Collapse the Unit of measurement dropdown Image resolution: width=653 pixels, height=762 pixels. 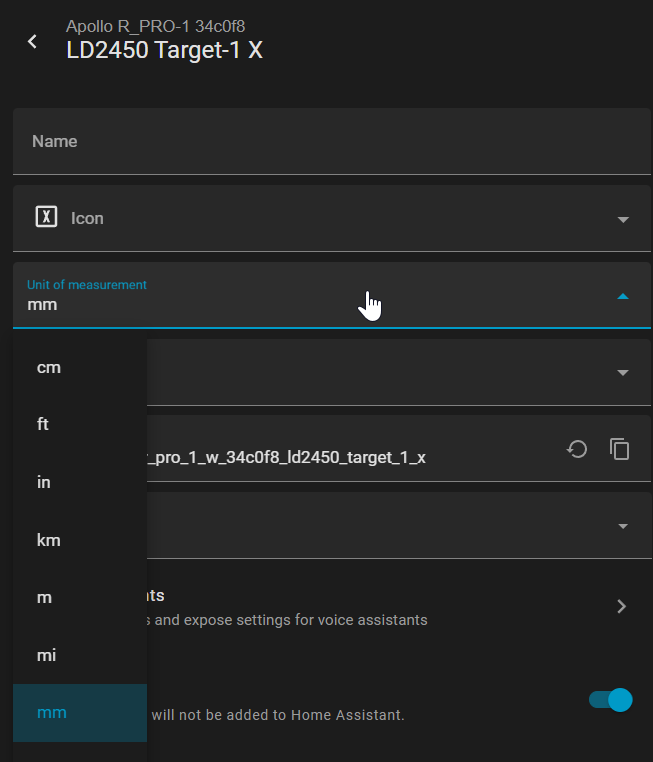(623, 296)
